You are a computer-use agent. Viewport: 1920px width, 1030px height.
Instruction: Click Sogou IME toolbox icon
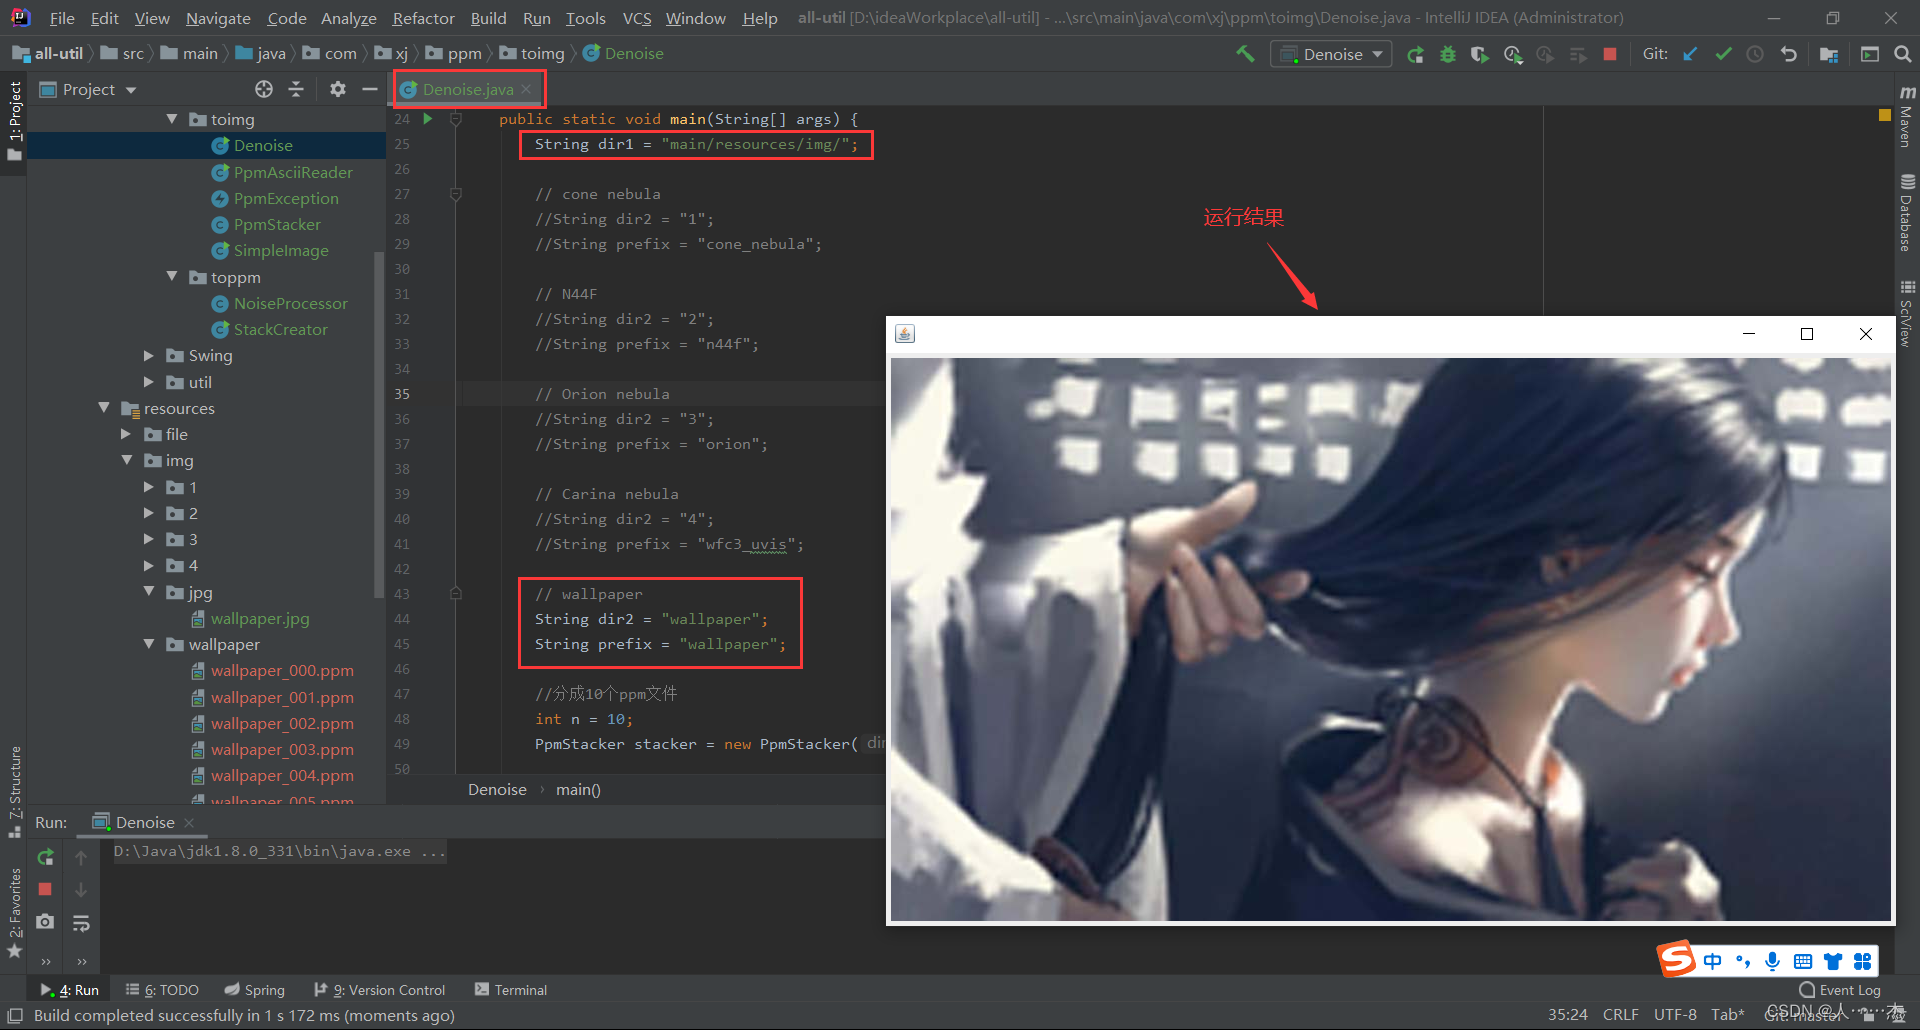click(1862, 961)
